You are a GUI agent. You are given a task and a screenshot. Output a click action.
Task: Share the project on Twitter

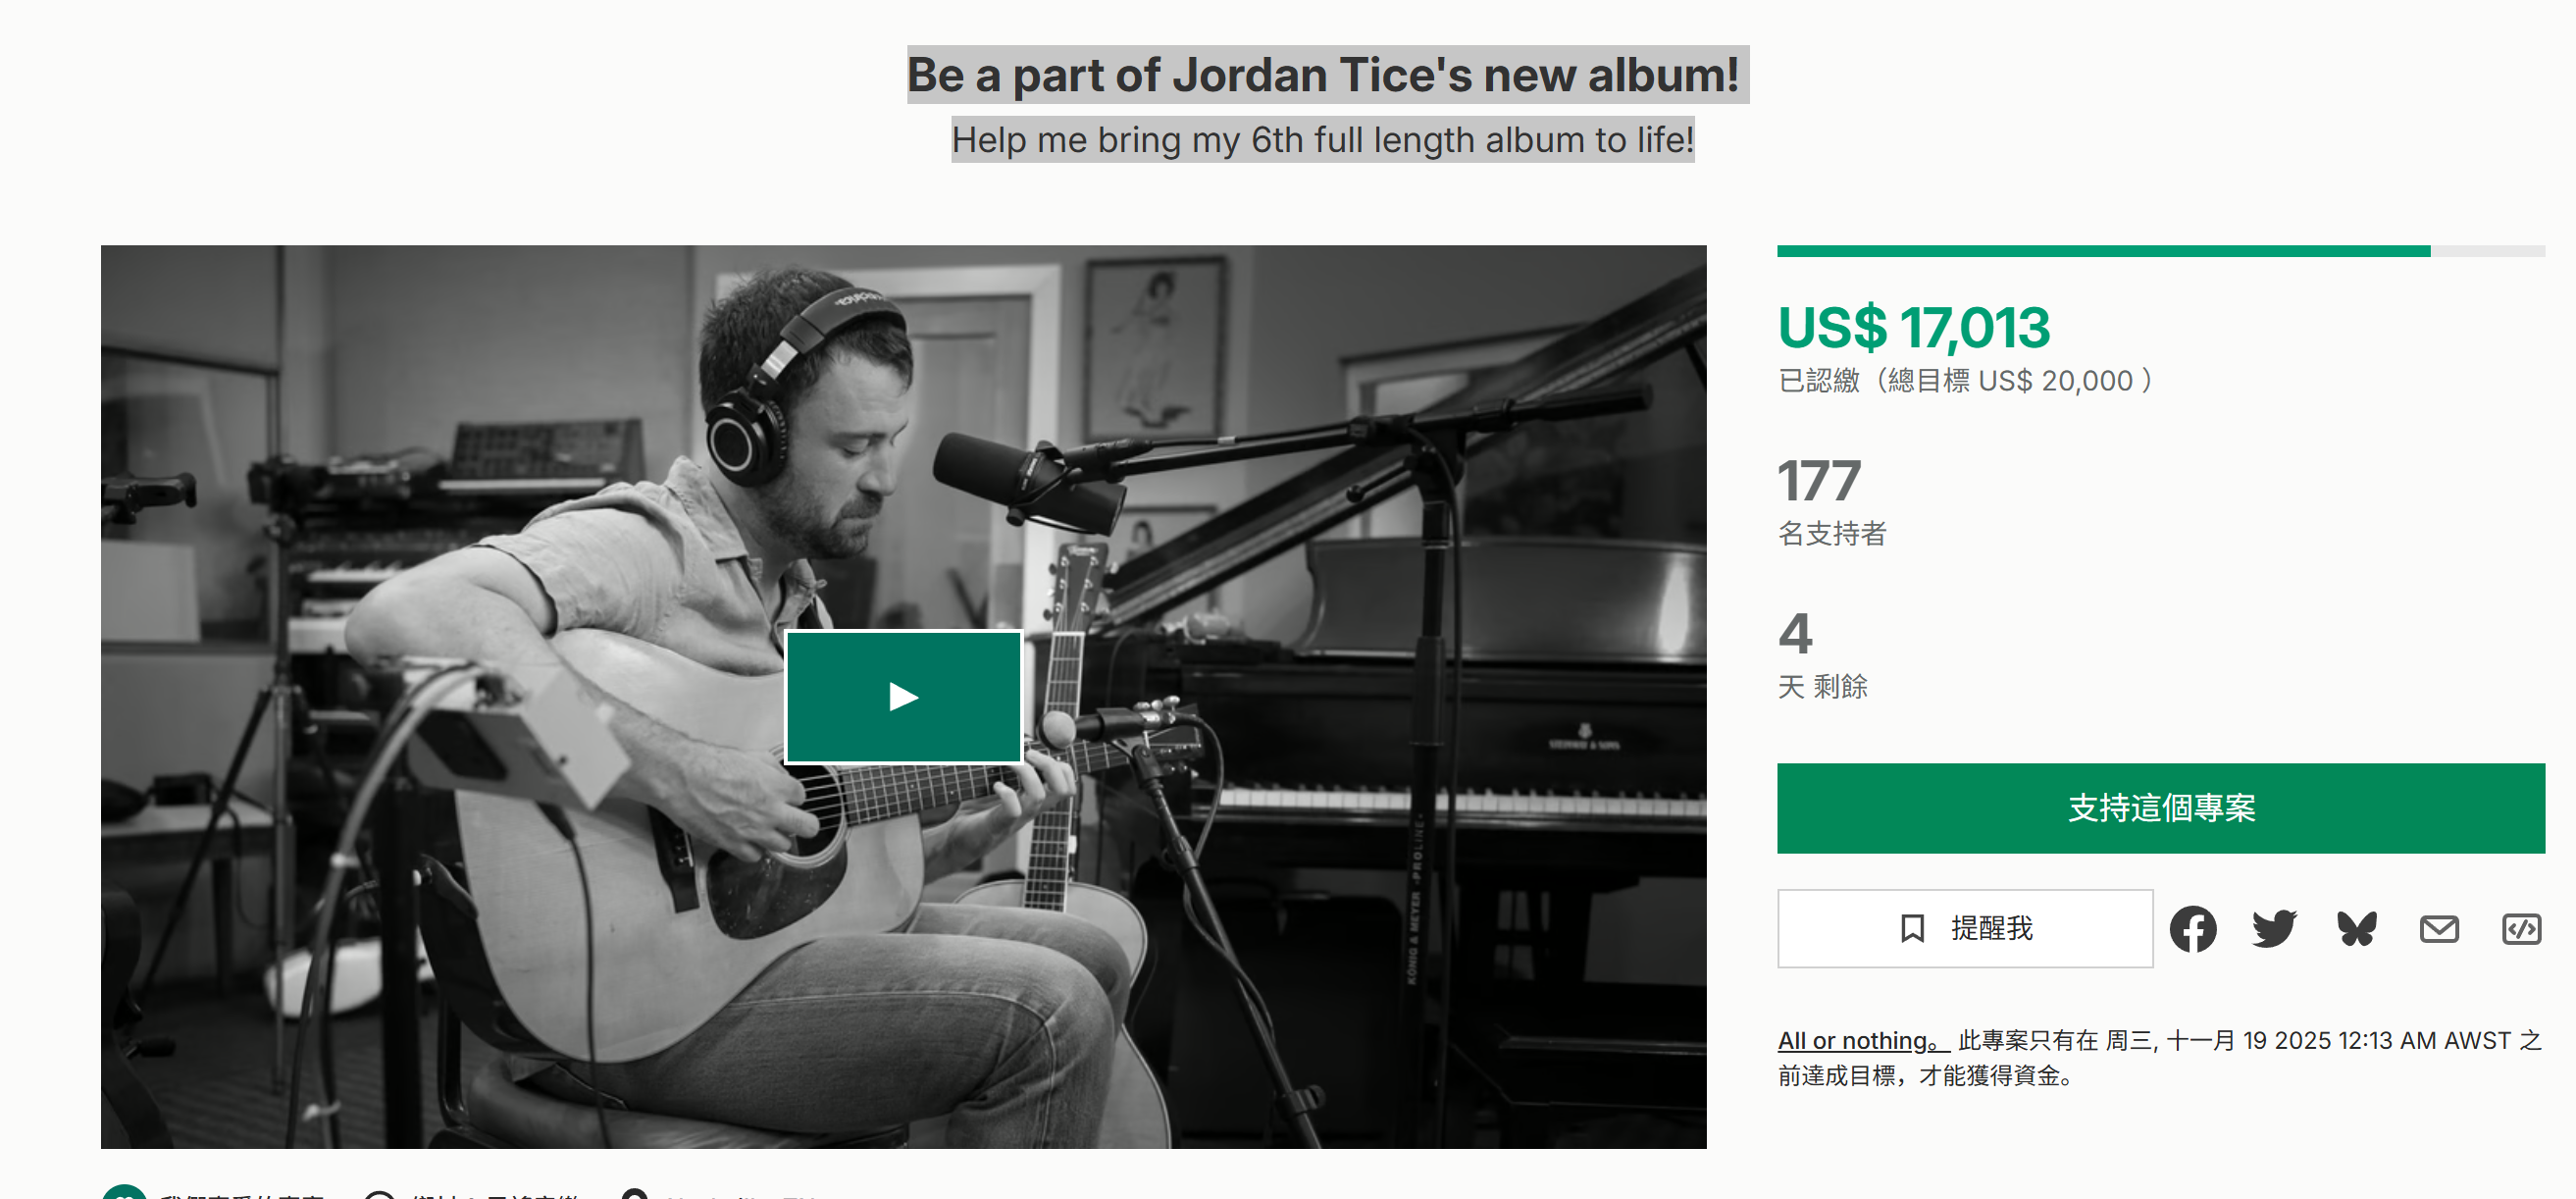(2274, 928)
